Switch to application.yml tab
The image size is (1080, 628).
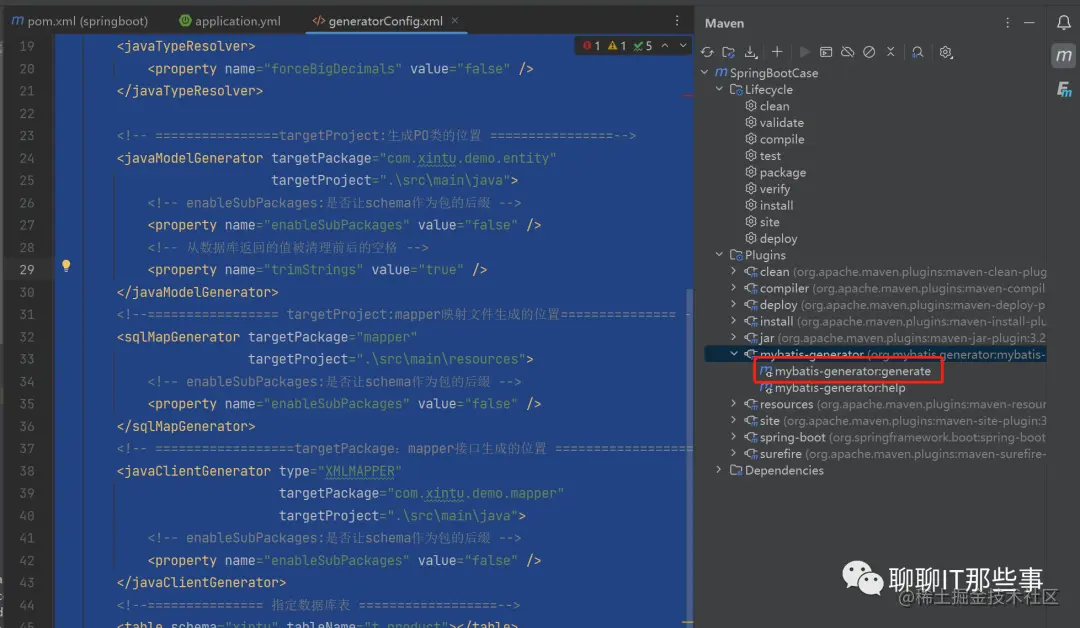230,21
